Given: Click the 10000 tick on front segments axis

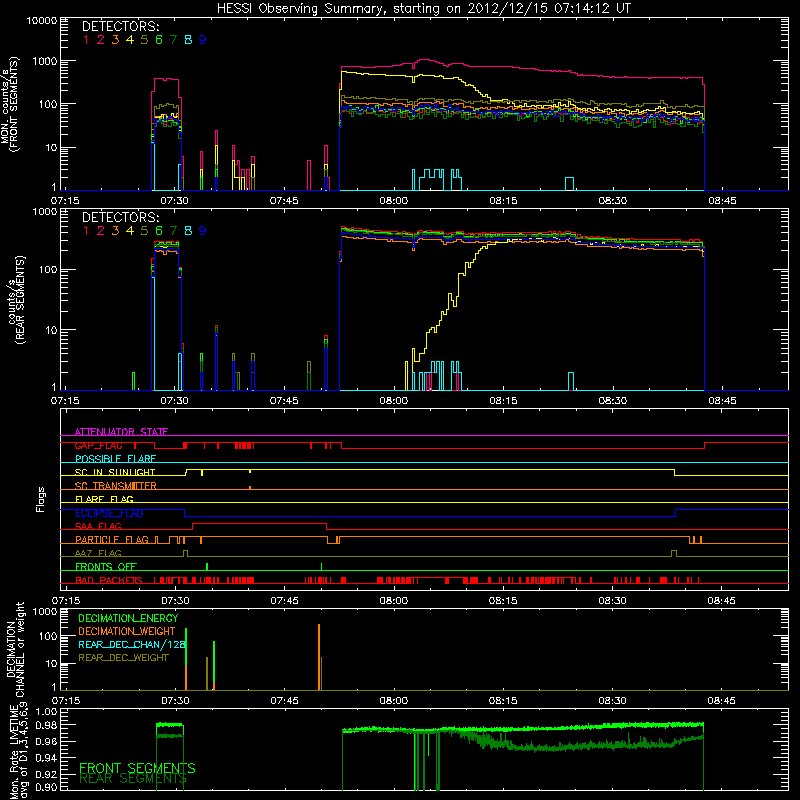Looking at the screenshot, I should [41, 21].
